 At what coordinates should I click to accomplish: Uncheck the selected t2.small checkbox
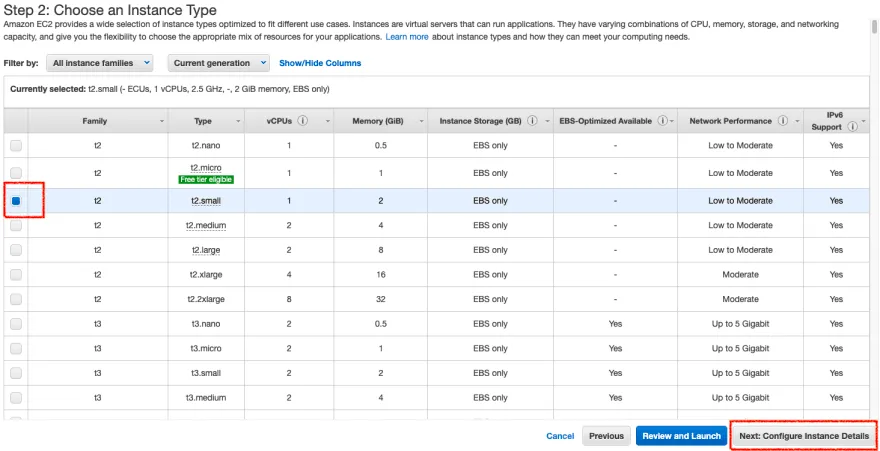16,201
